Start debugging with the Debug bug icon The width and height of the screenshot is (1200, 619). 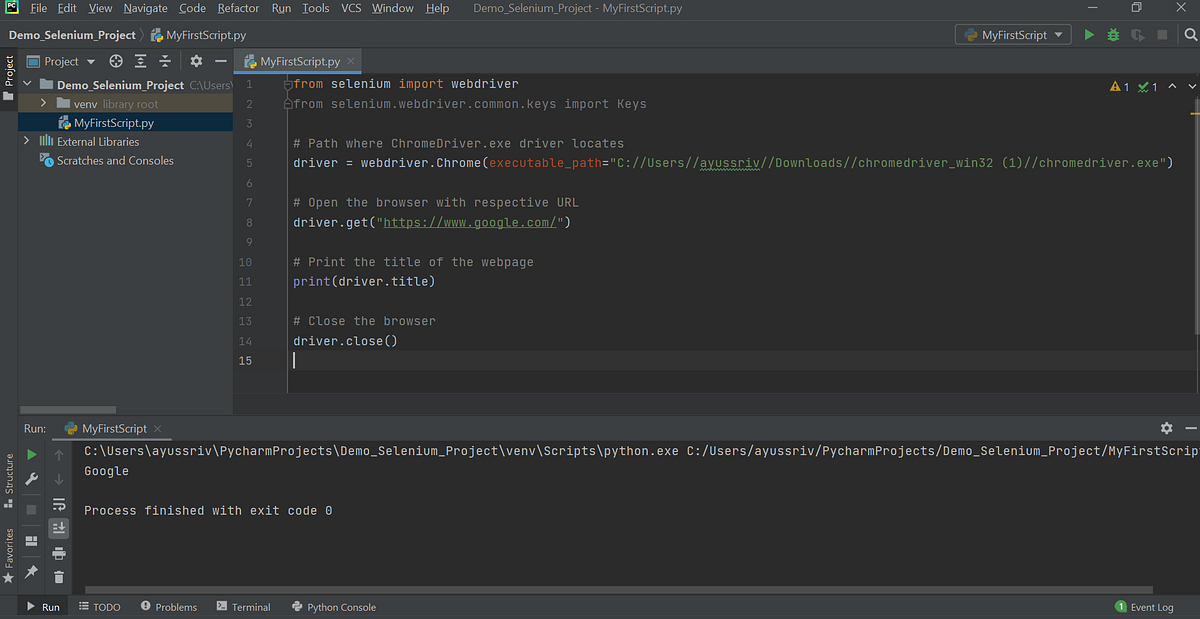pos(1113,33)
